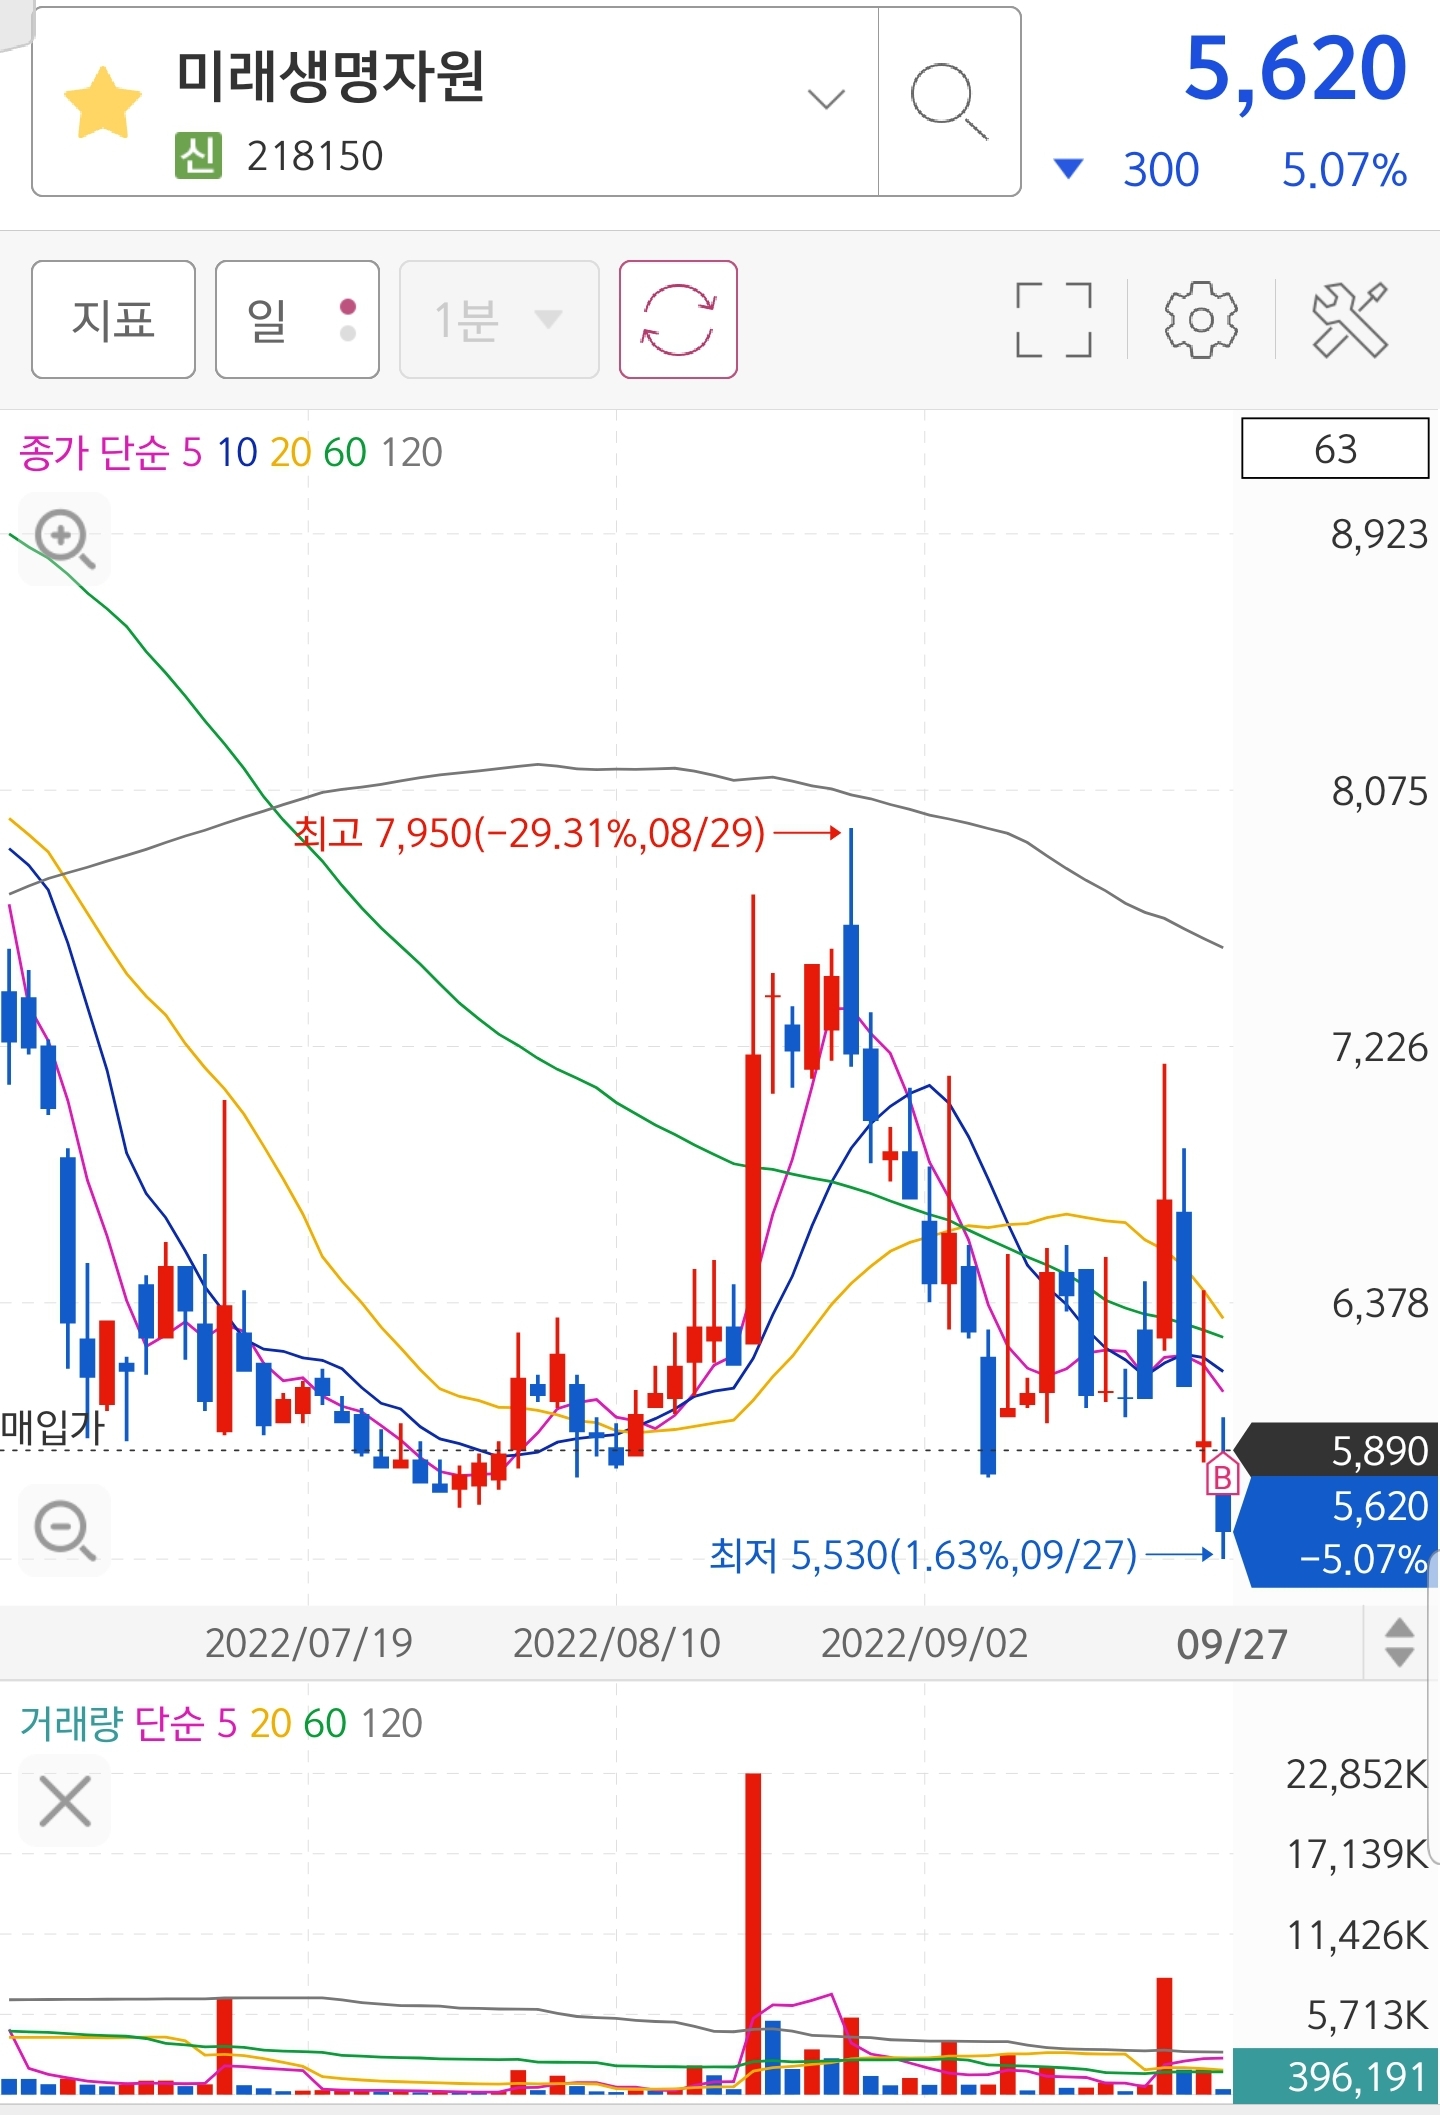The width and height of the screenshot is (1440, 2115).
Task: Zoom out on the price chart
Action: click(65, 1530)
